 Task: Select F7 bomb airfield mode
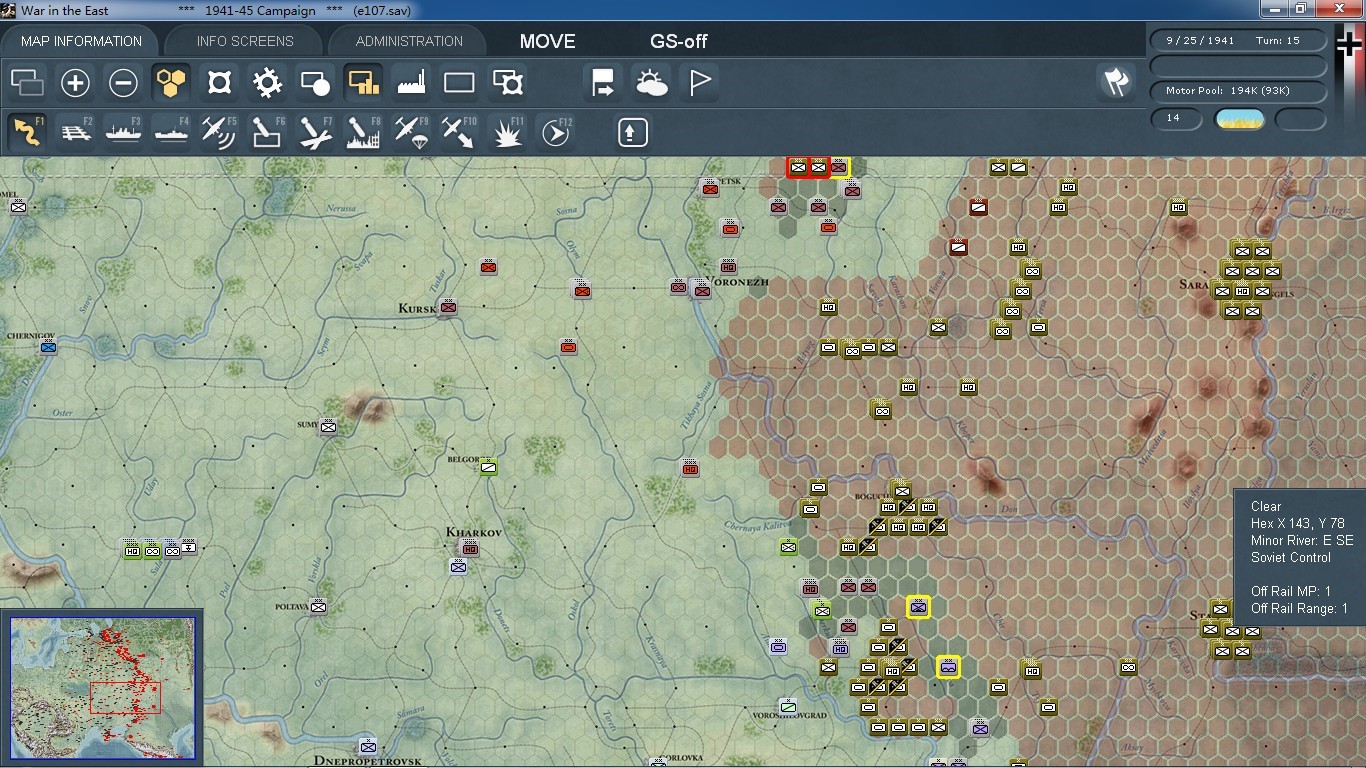315,132
